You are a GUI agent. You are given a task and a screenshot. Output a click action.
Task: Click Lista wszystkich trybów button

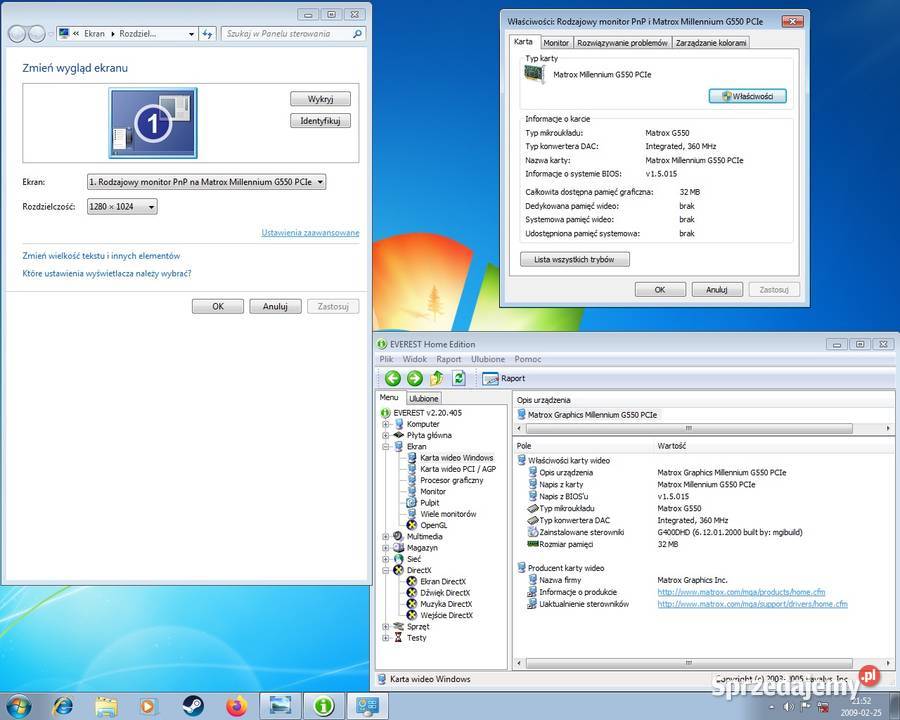pyautogui.click(x=575, y=260)
